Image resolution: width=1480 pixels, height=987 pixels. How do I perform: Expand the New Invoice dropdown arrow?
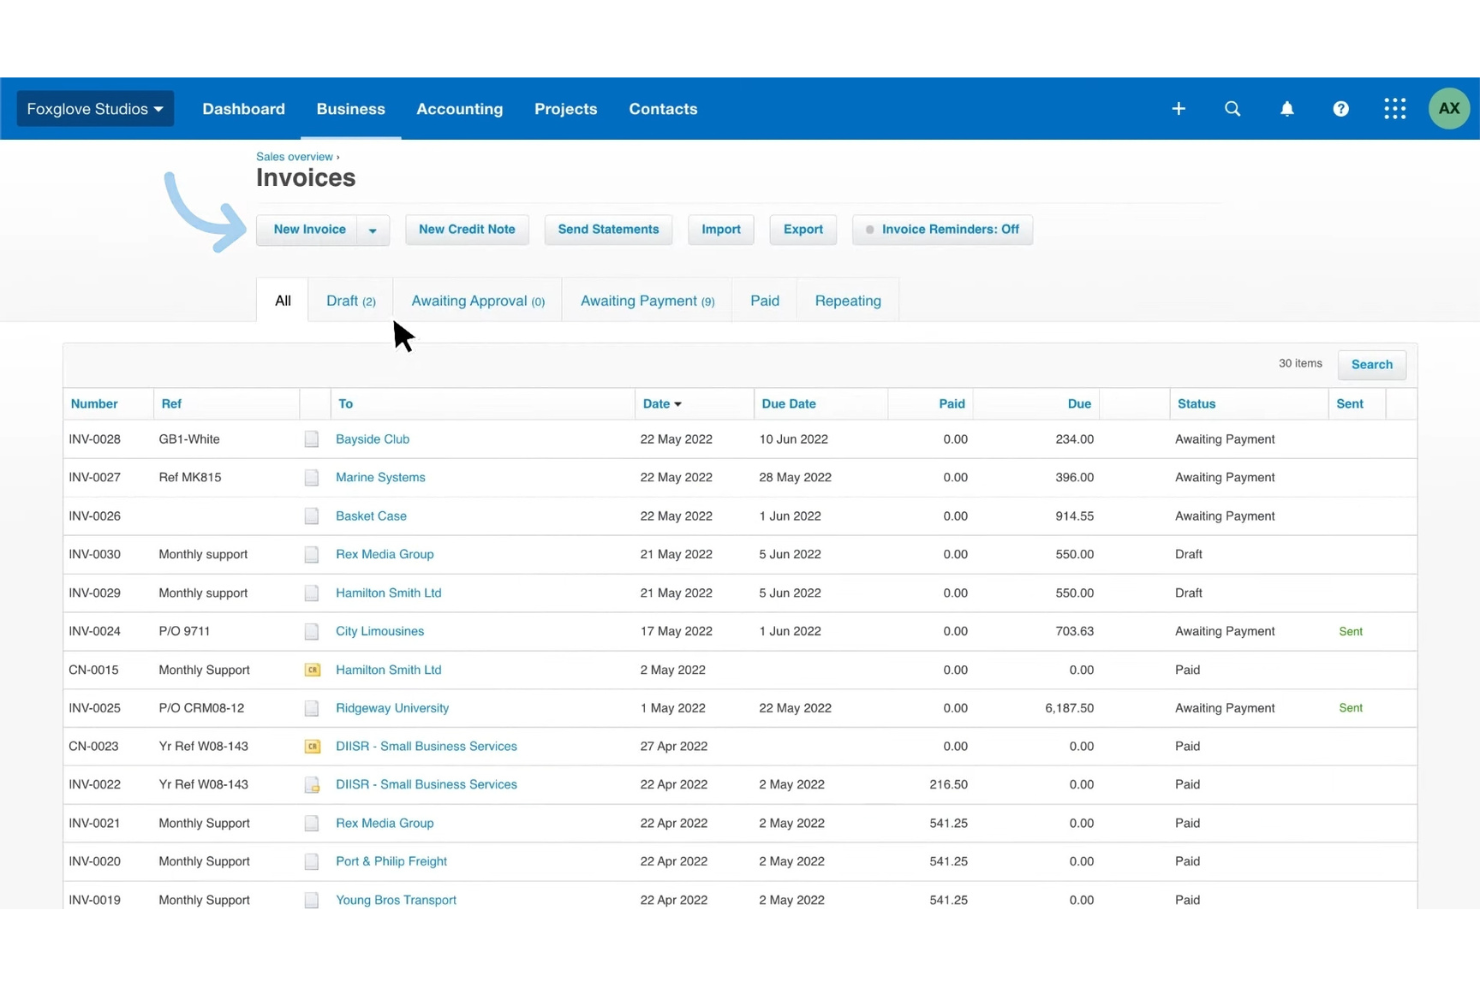373,229
